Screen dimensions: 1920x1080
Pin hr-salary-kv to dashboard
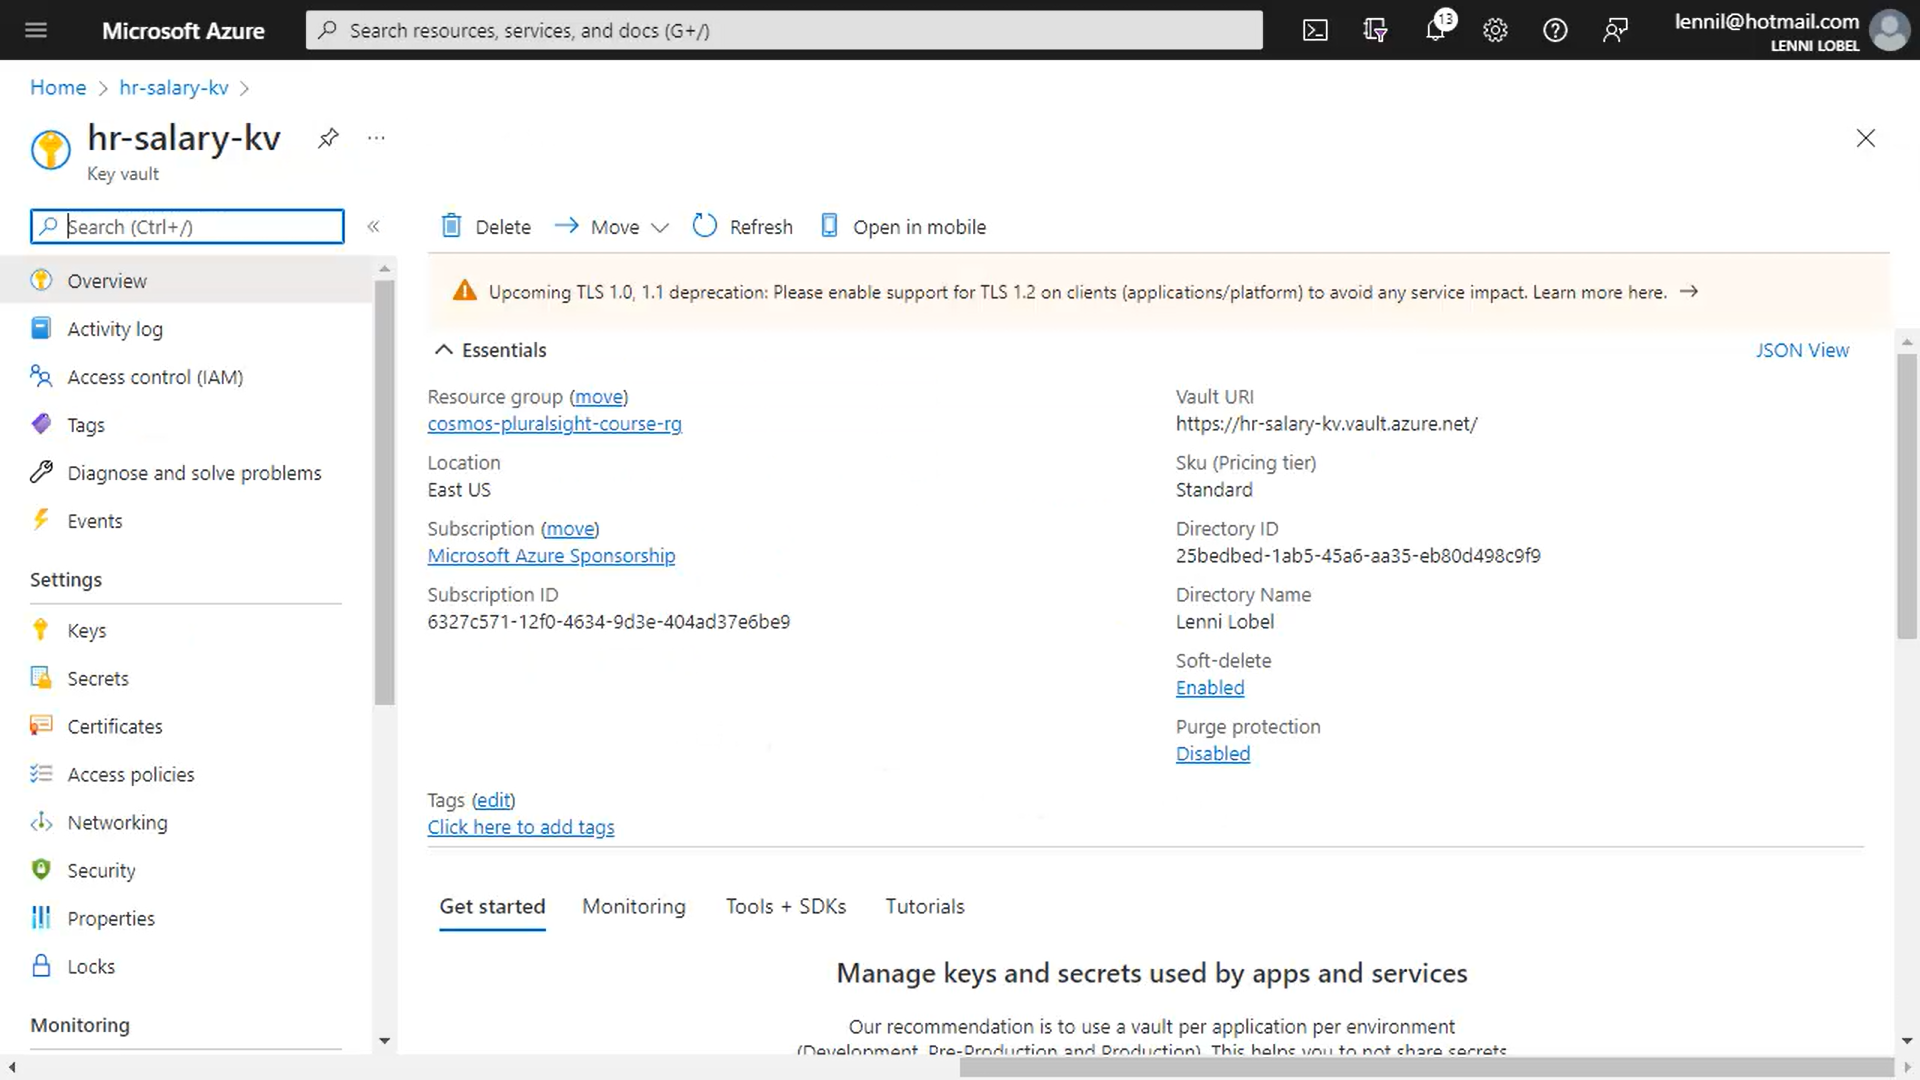point(328,138)
